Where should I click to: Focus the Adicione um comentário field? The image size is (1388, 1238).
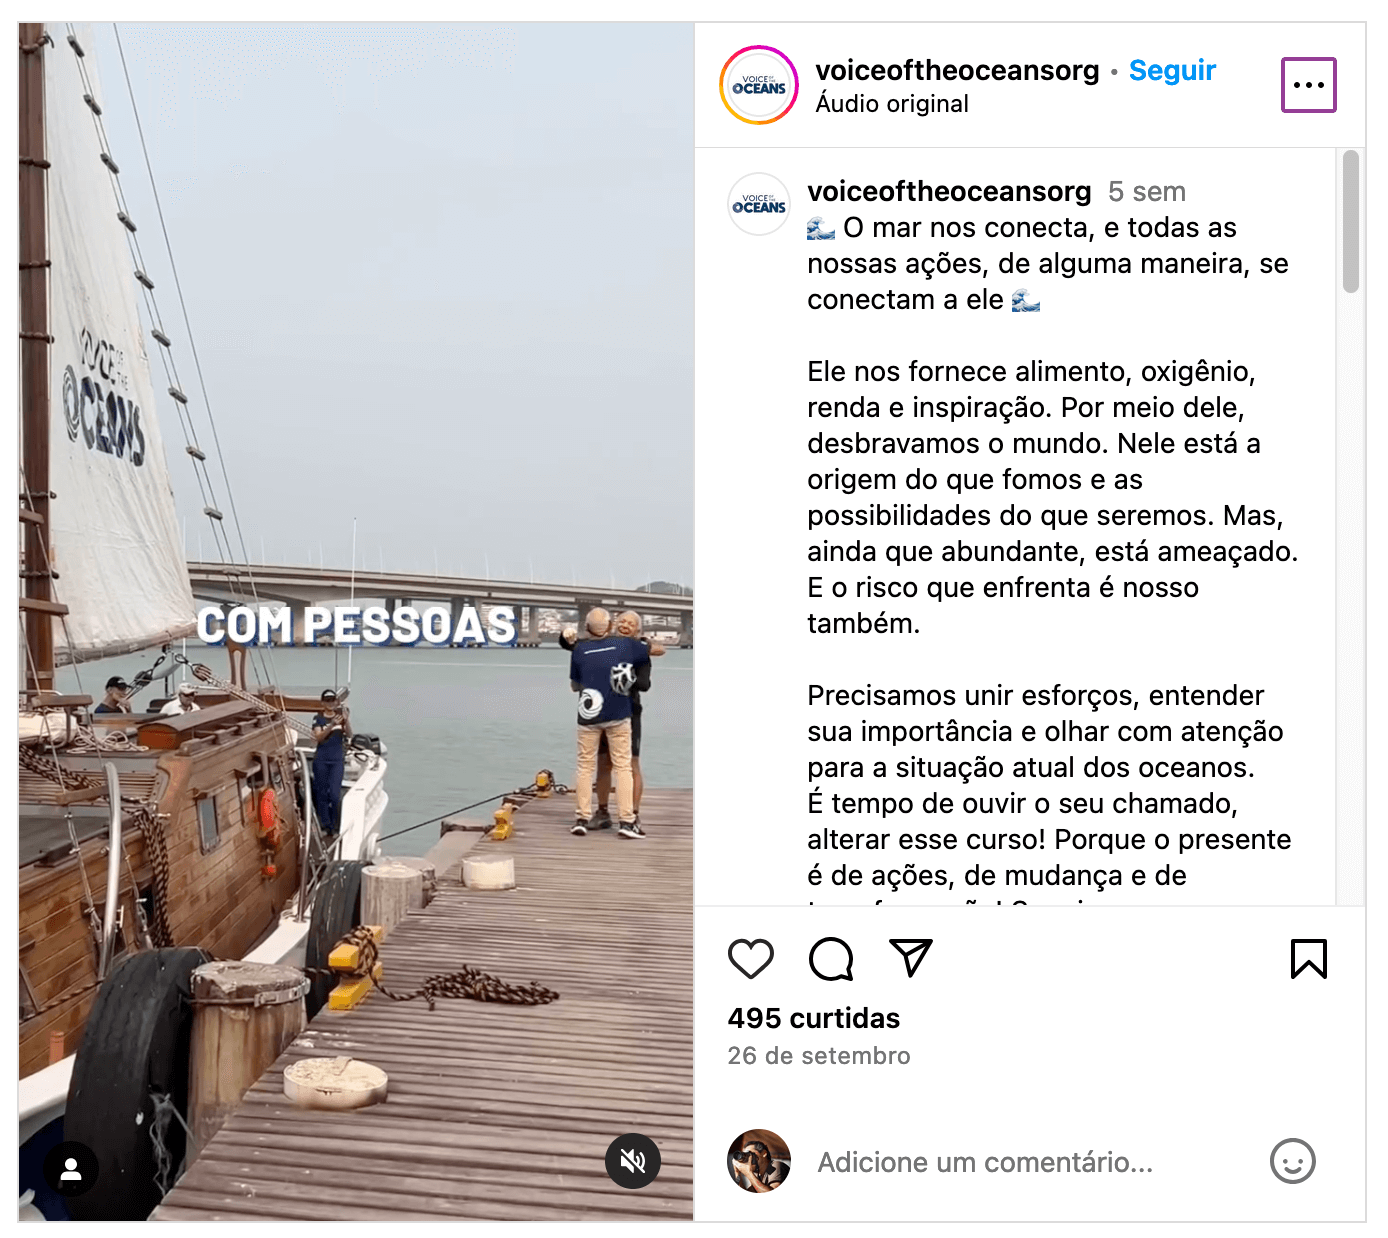point(1030,1162)
